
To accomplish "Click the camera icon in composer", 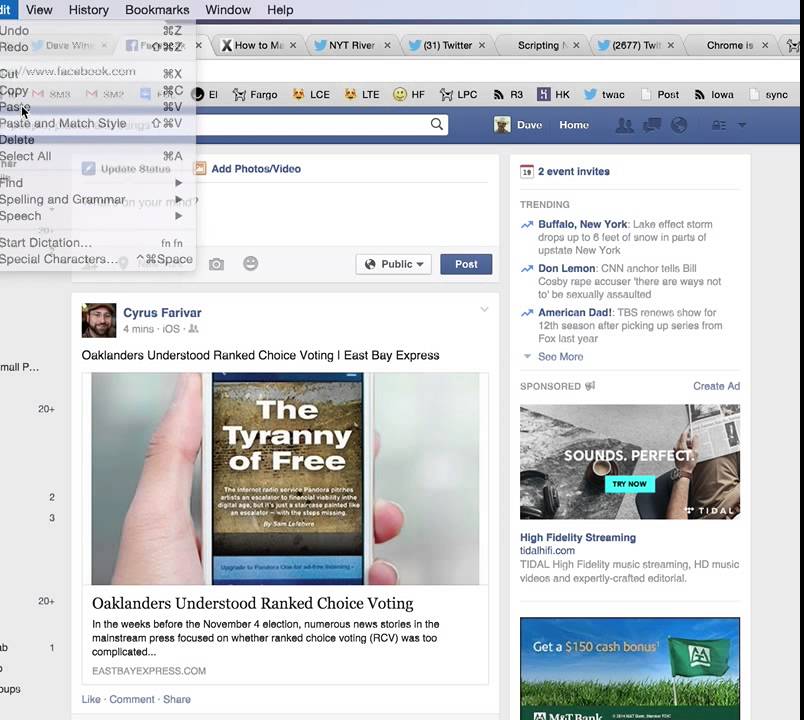I will click(216, 264).
